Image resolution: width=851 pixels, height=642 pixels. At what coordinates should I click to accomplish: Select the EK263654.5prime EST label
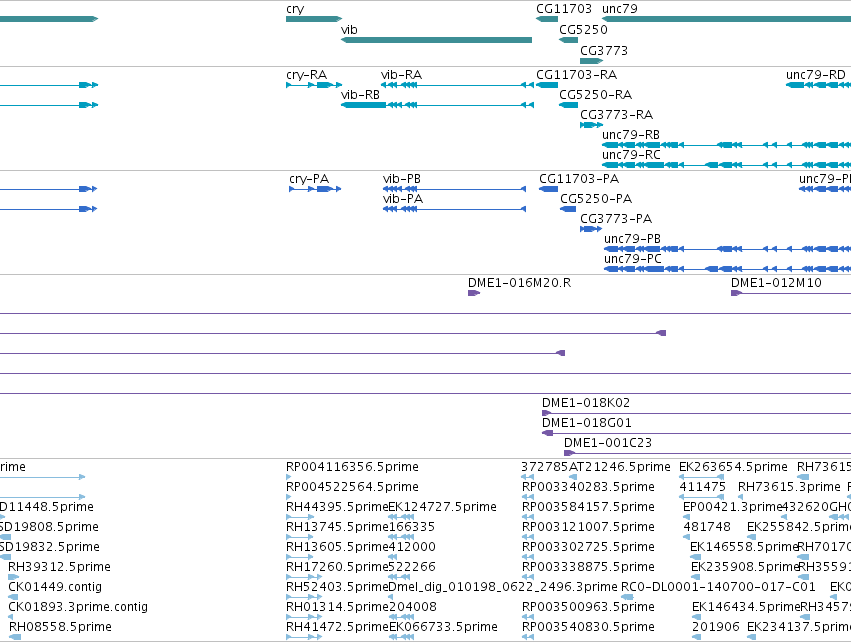733,467
